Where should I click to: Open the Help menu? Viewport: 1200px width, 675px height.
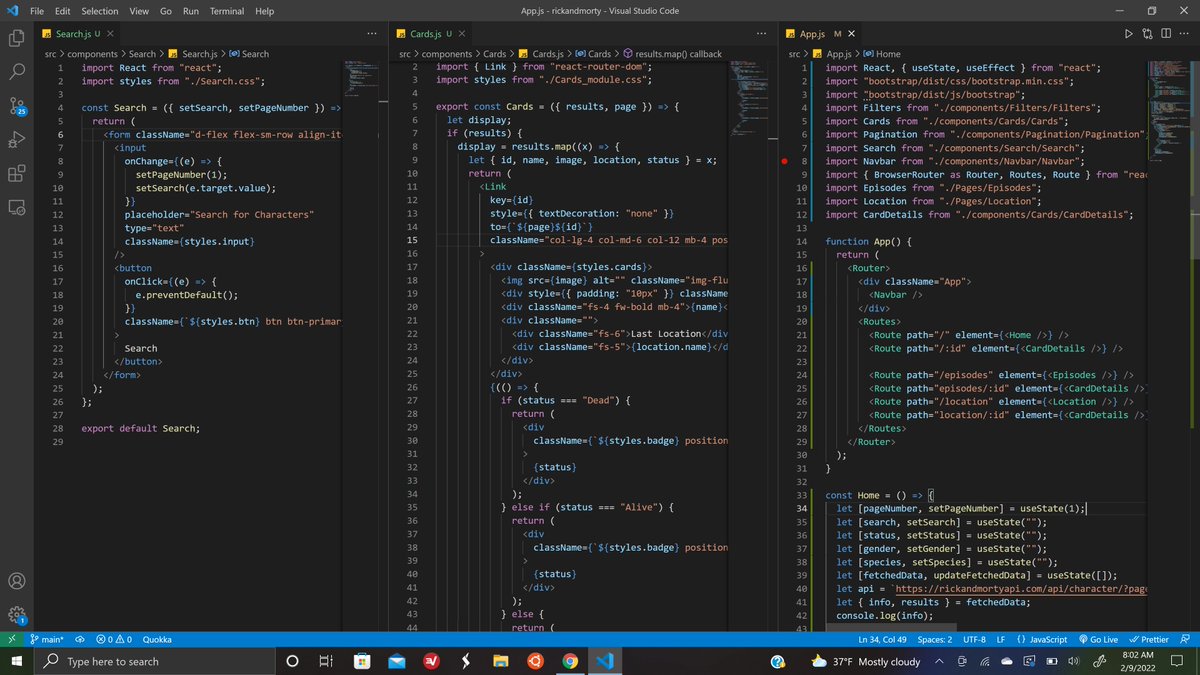[x=264, y=10]
